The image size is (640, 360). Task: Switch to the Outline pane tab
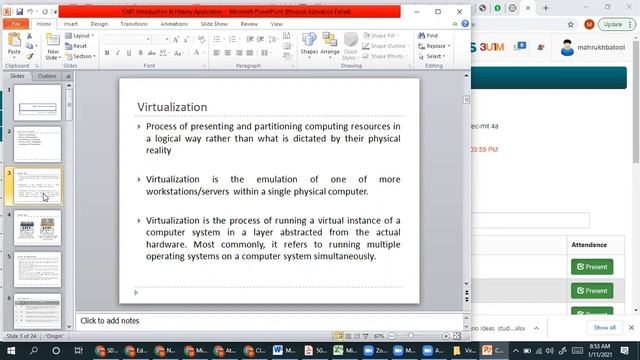(47, 76)
